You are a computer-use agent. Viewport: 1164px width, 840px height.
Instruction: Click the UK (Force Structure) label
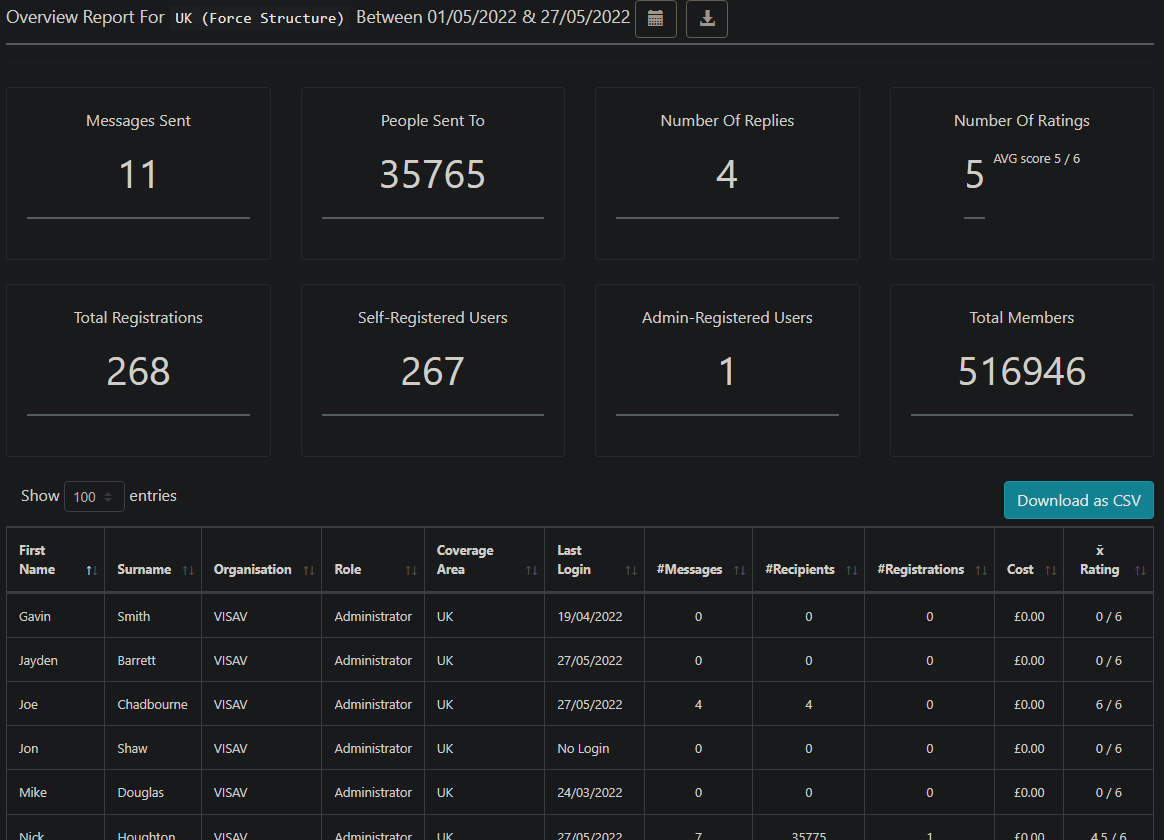pyautogui.click(x=259, y=18)
